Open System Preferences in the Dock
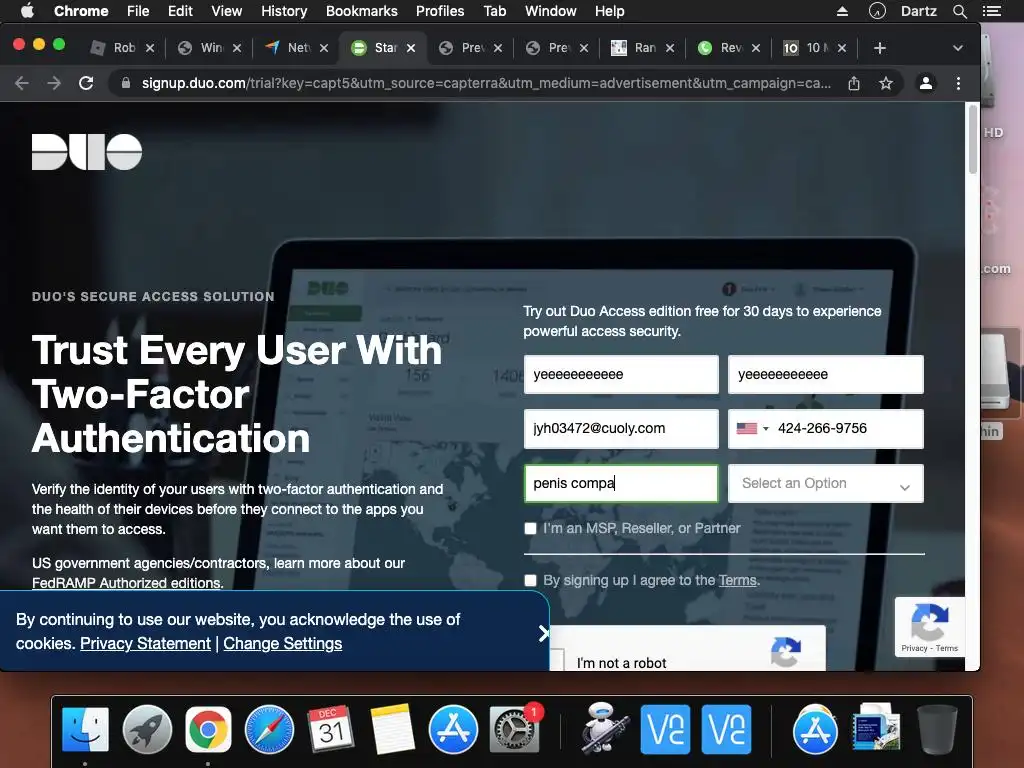This screenshot has height=768, width=1024. click(x=515, y=729)
